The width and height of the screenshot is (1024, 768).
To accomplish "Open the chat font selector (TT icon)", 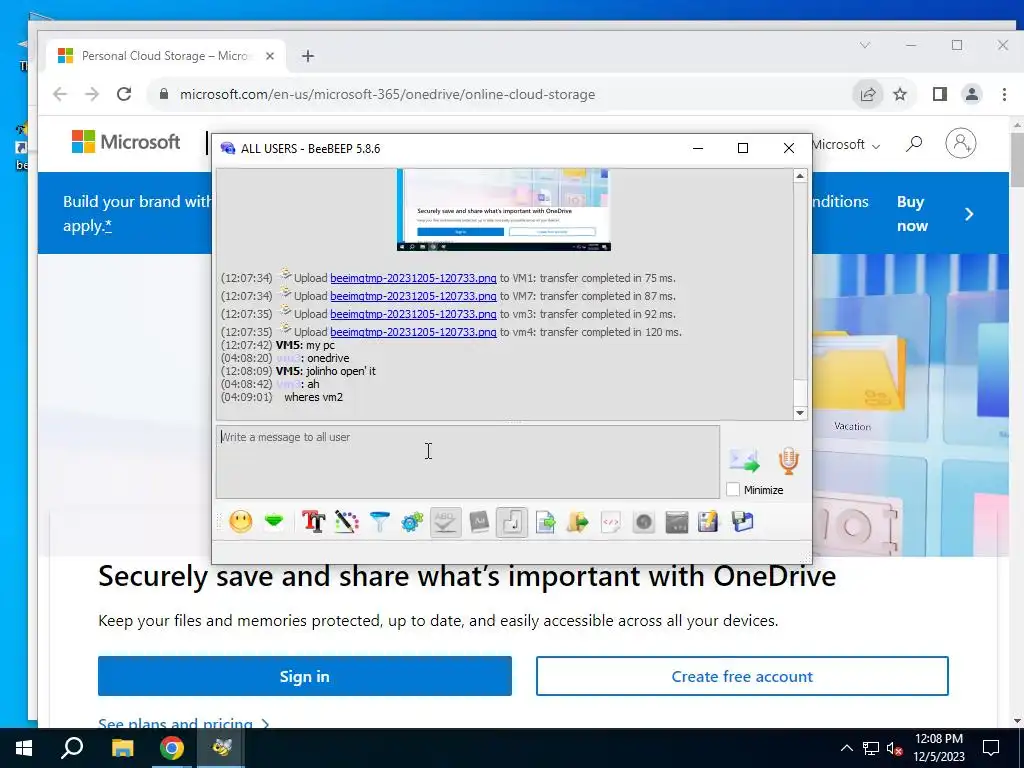I will 313,522.
